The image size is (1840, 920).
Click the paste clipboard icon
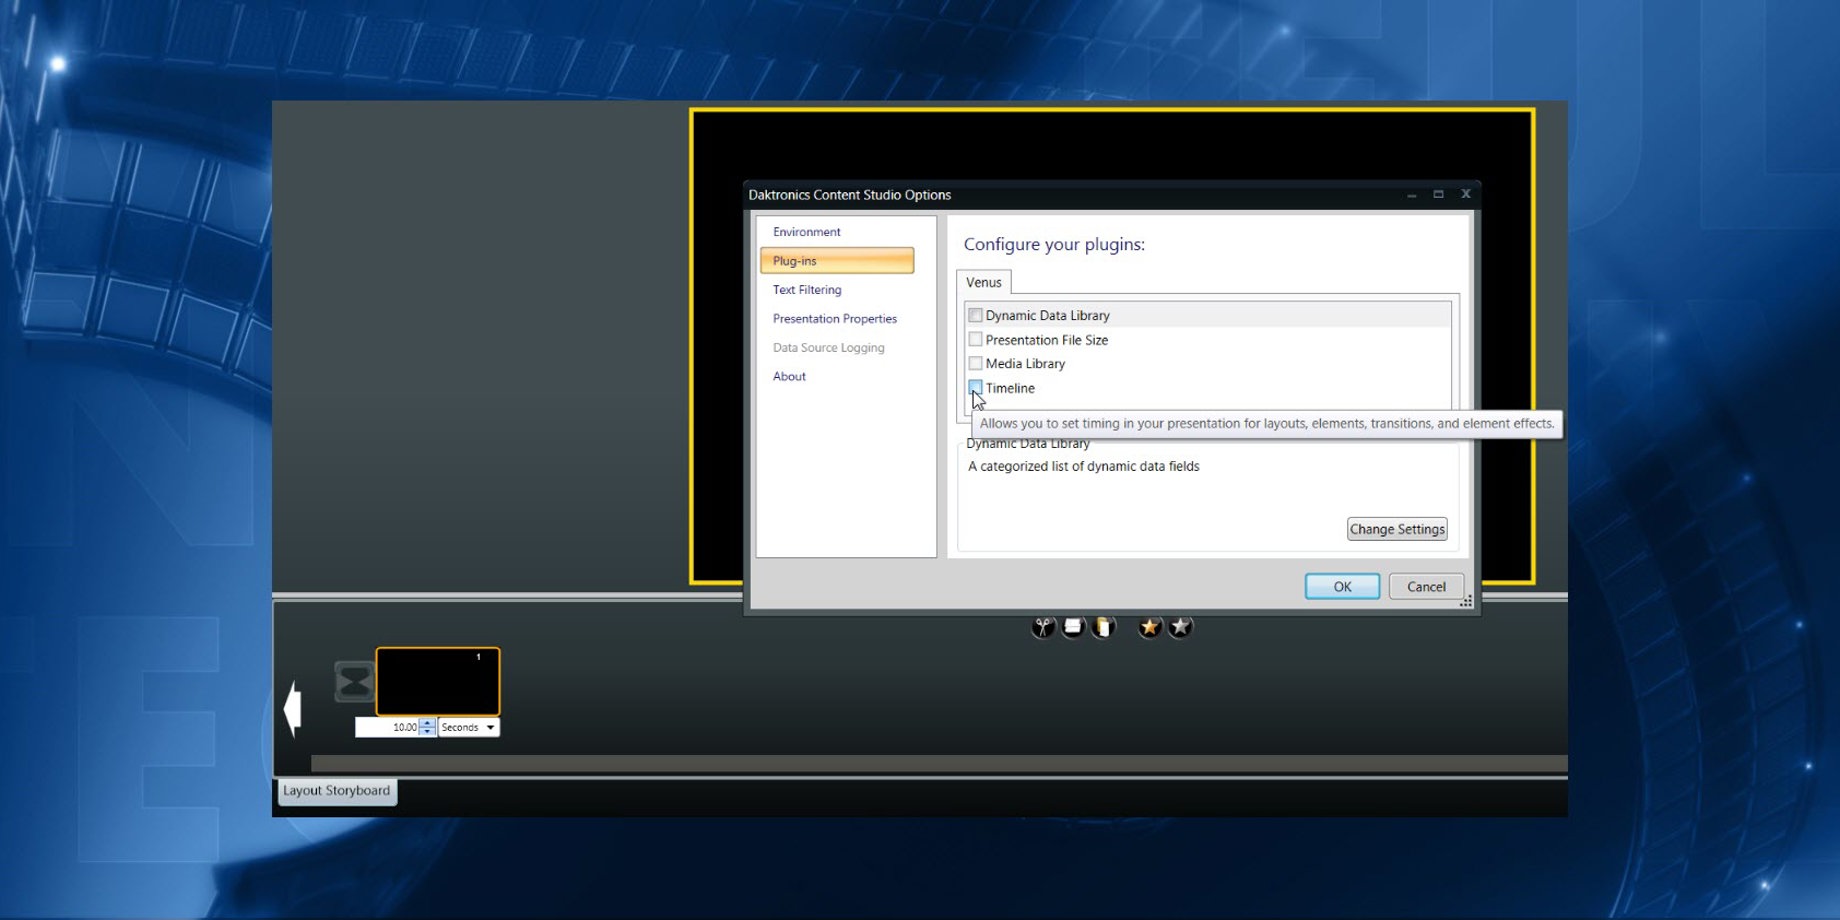[x=1103, y=627]
